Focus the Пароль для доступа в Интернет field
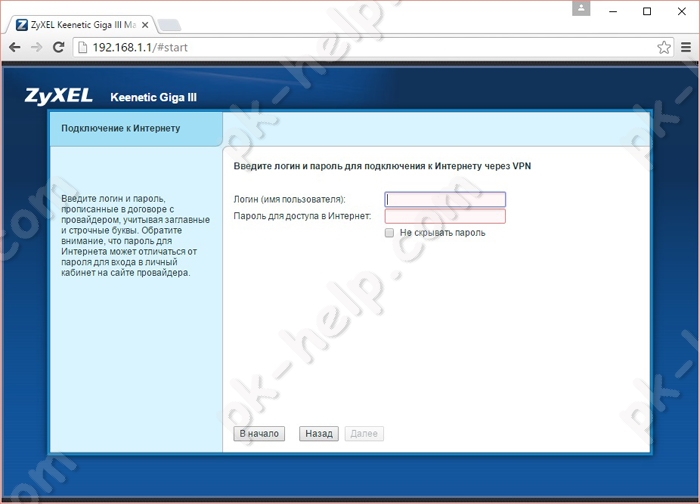Screen dimensions: 700x504 pyautogui.click(x=445, y=216)
